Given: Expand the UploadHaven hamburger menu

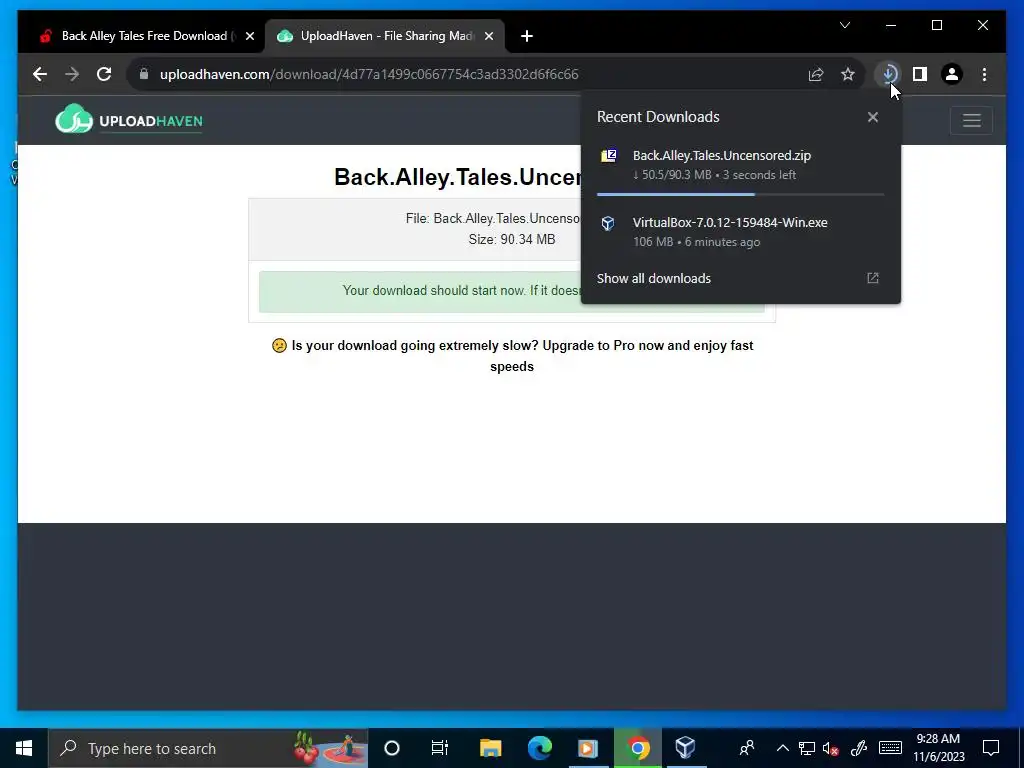Looking at the screenshot, I should pos(971,120).
